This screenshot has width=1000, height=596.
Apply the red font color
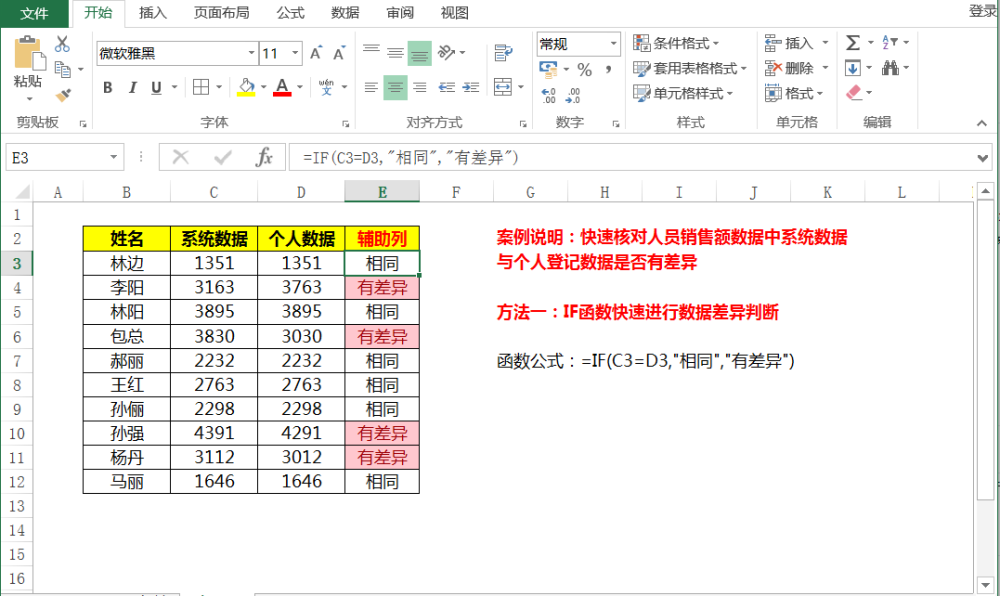point(282,87)
